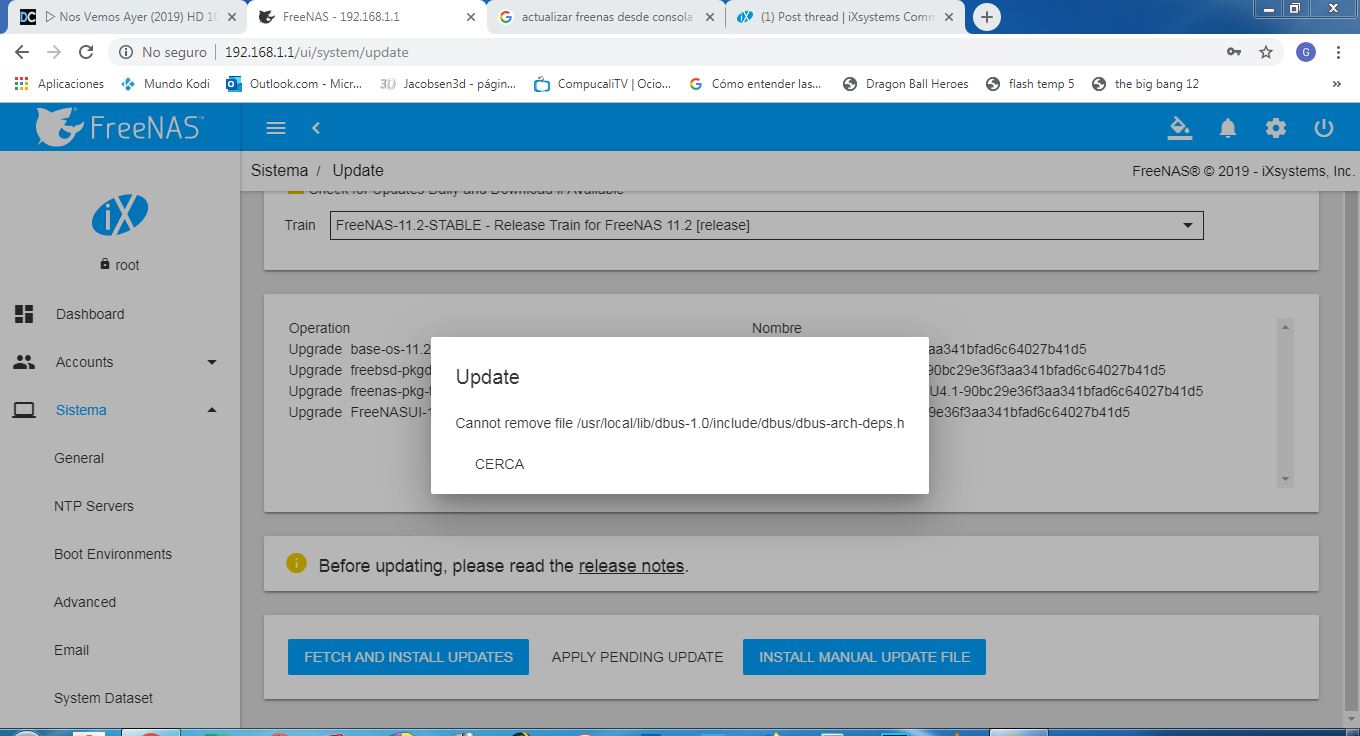1360x736 pixels.
Task: Click Upgrade base-os row text
Action: point(360,349)
